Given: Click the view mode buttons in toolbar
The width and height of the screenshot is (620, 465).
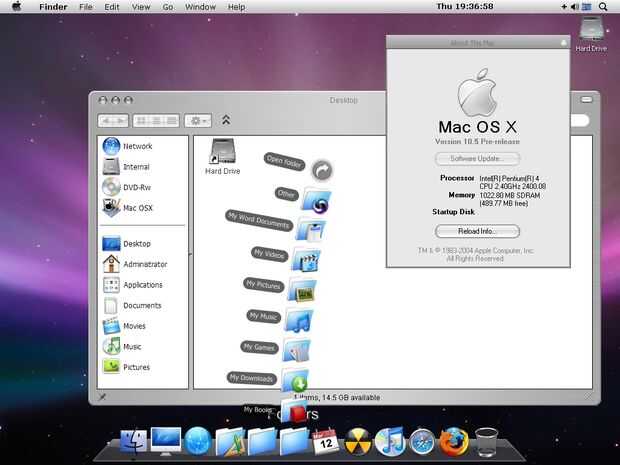Looking at the screenshot, I should click(156, 121).
